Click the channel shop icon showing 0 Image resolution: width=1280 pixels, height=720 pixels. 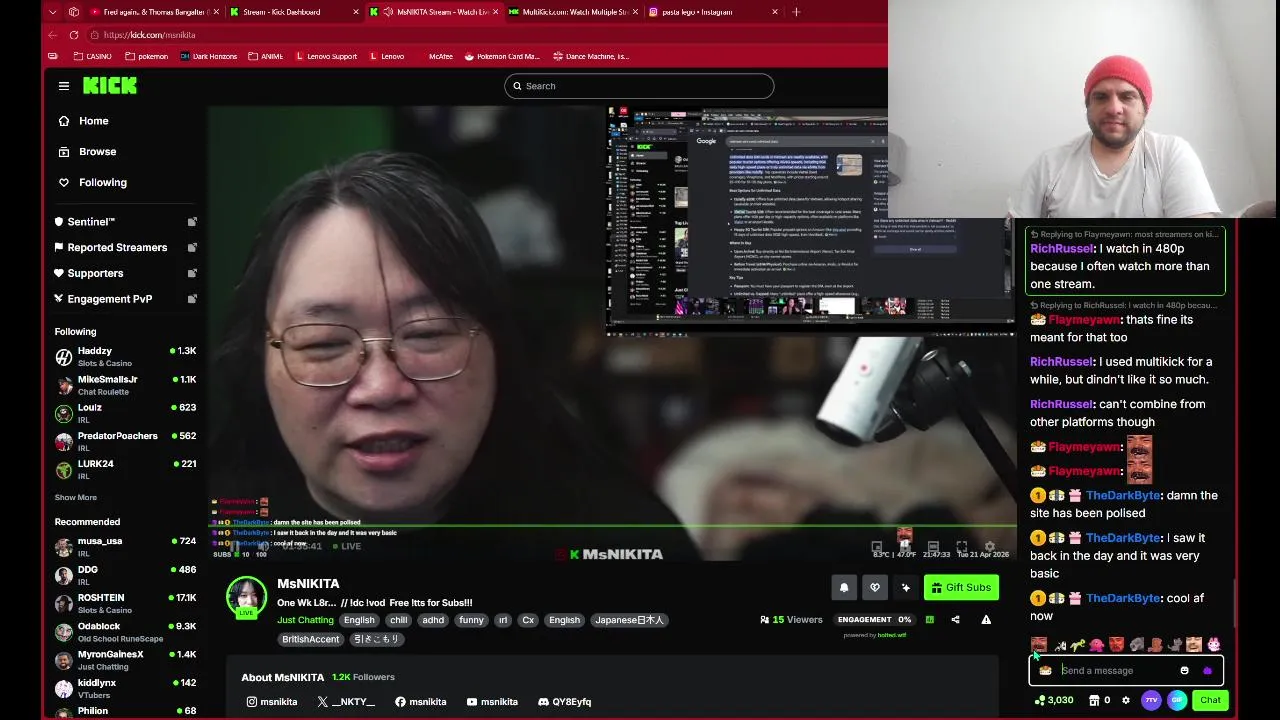pos(1099,700)
